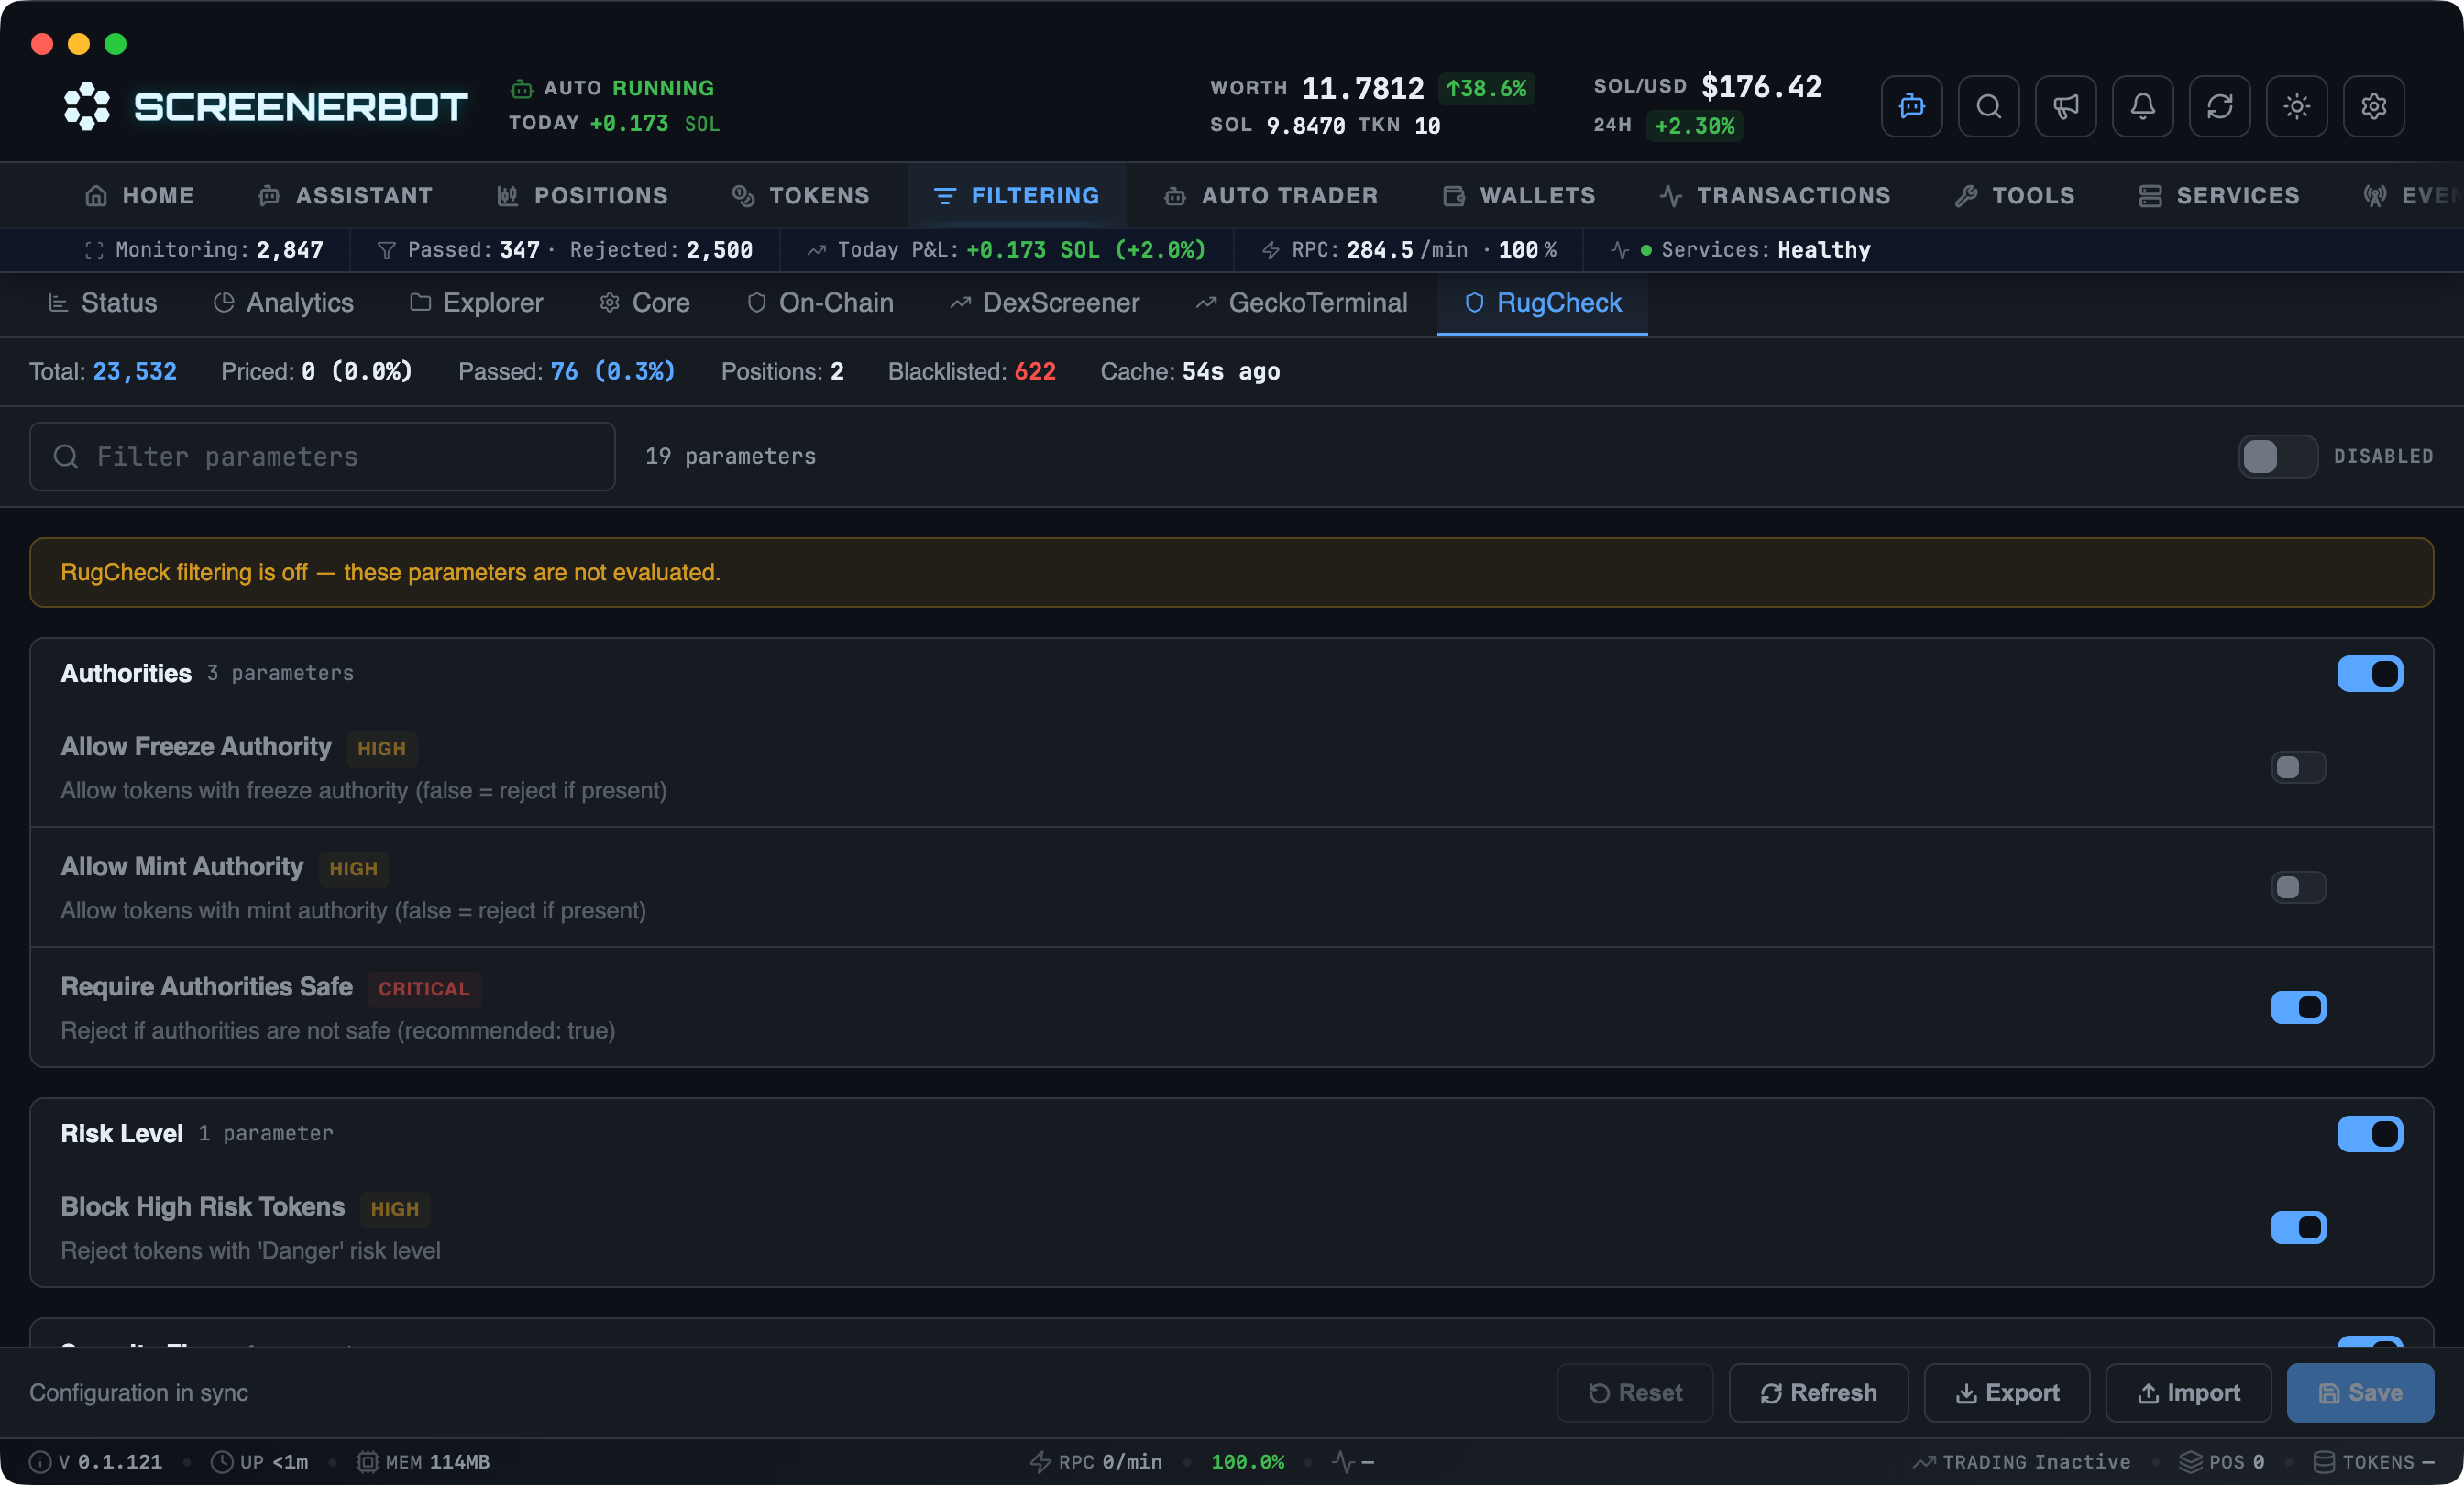This screenshot has width=2464, height=1485.
Task: Open the notifications bell icon
Action: [2142, 106]
